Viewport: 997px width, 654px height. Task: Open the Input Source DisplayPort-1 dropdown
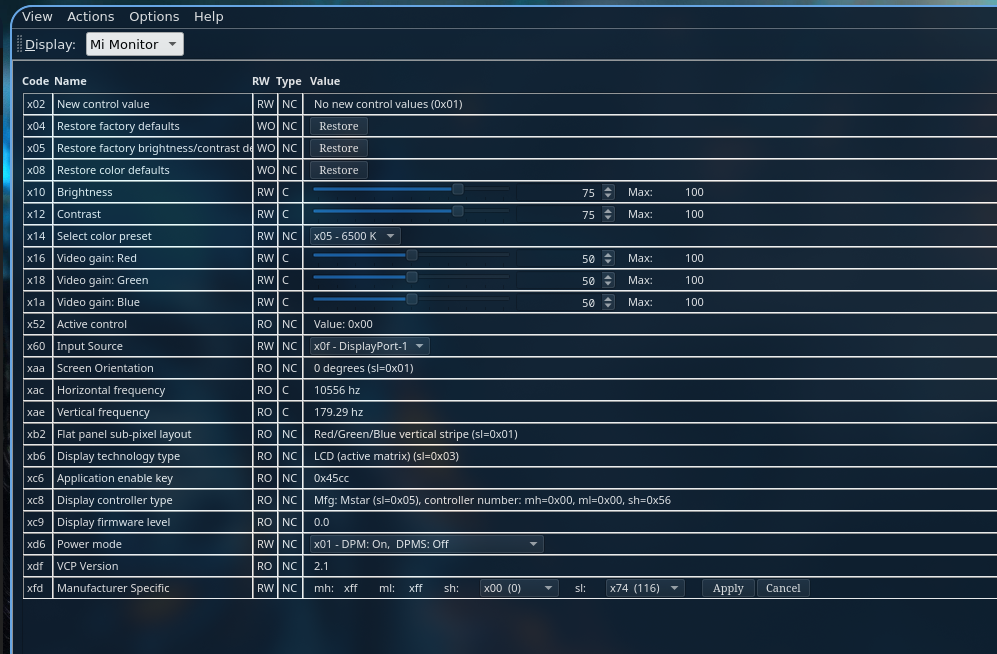(369, 346)
